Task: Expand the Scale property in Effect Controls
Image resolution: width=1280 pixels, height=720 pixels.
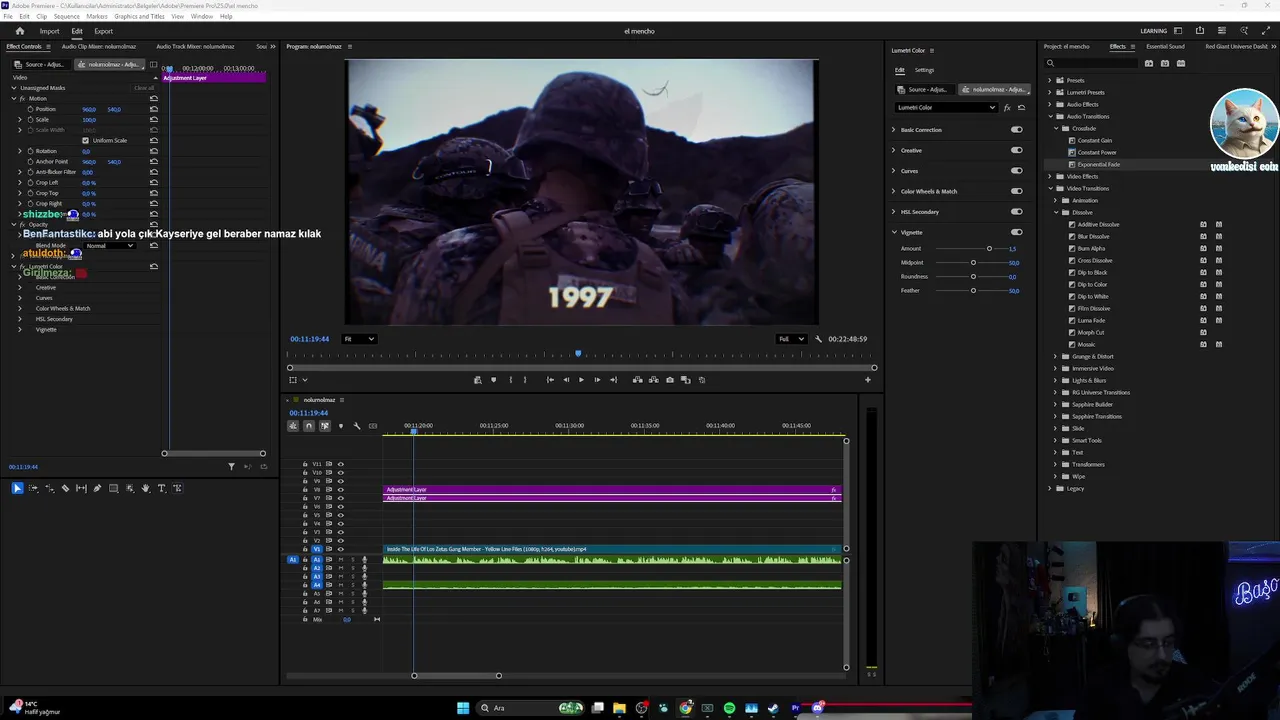Action: (19, 119)
